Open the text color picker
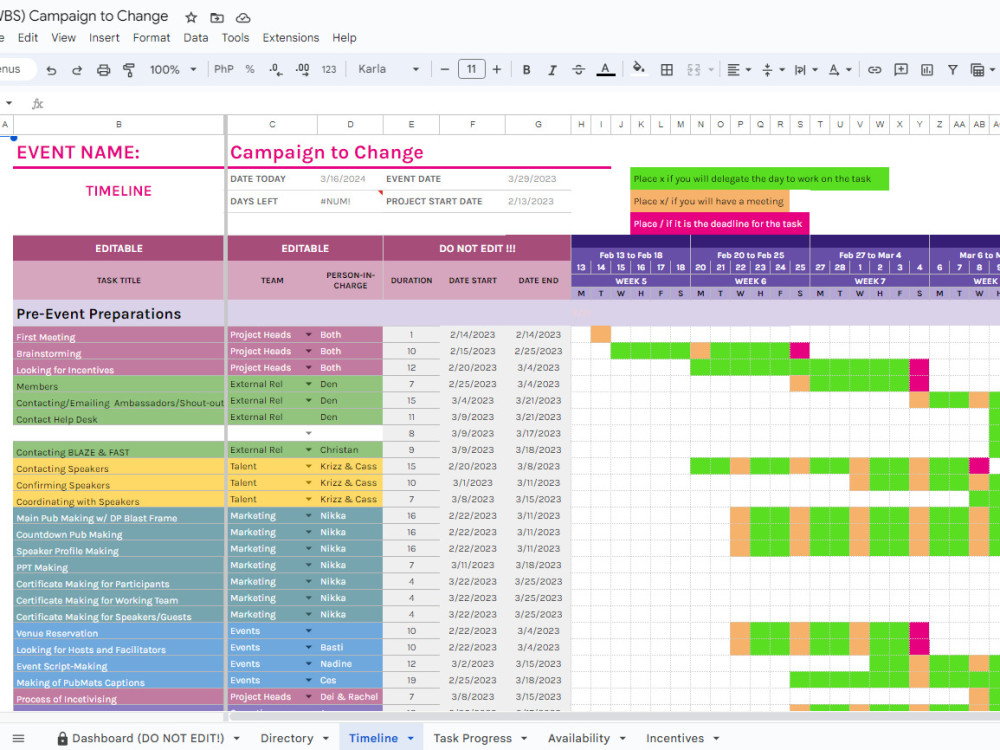The height and width of the screenshot is (750, 1000). pos(605,70)
